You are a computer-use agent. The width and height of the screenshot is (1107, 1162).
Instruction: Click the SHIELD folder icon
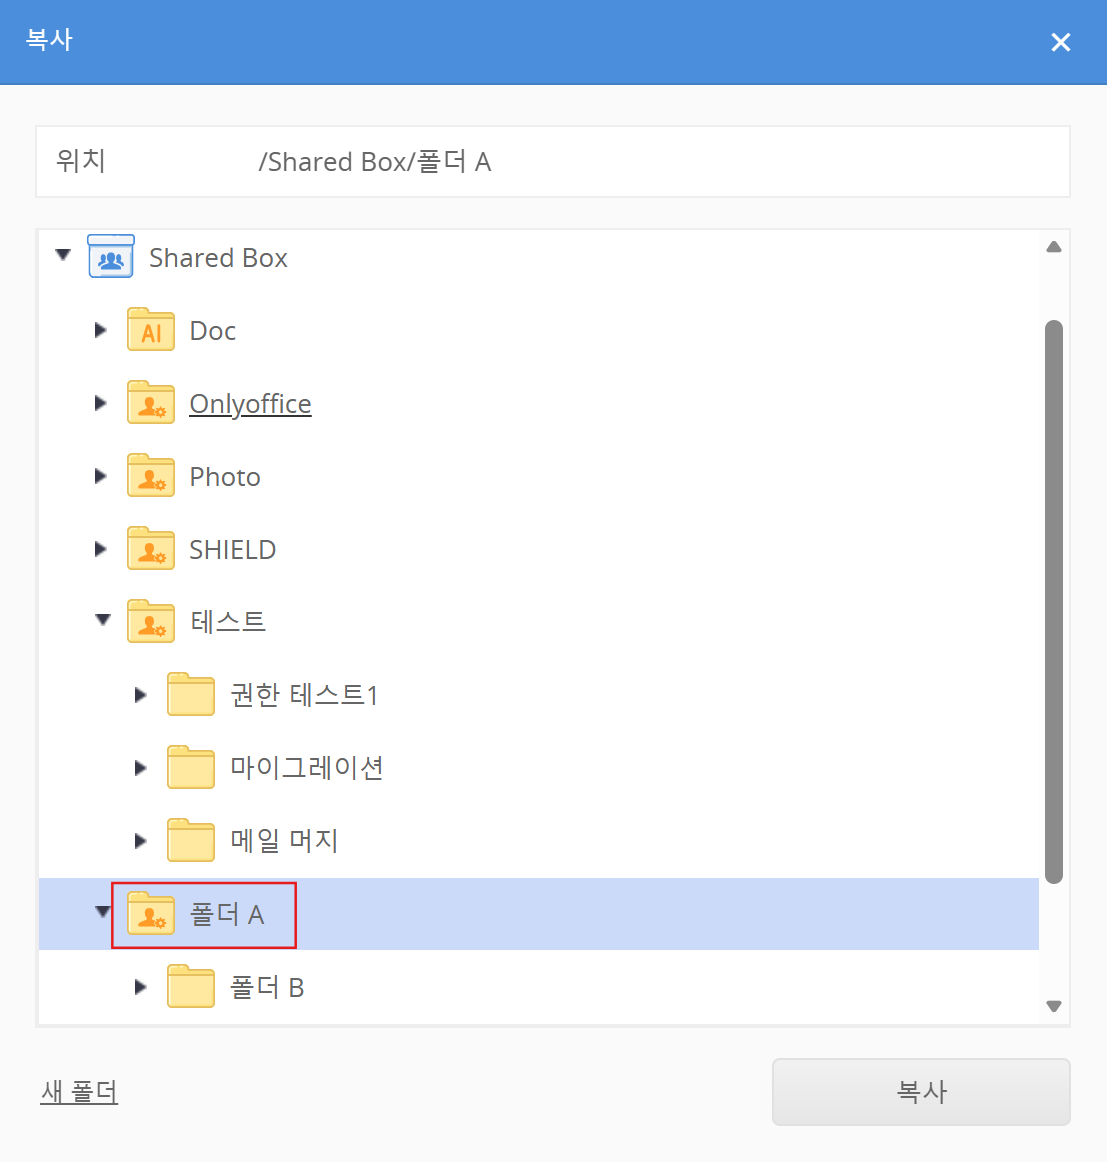[x=151, y=550]
